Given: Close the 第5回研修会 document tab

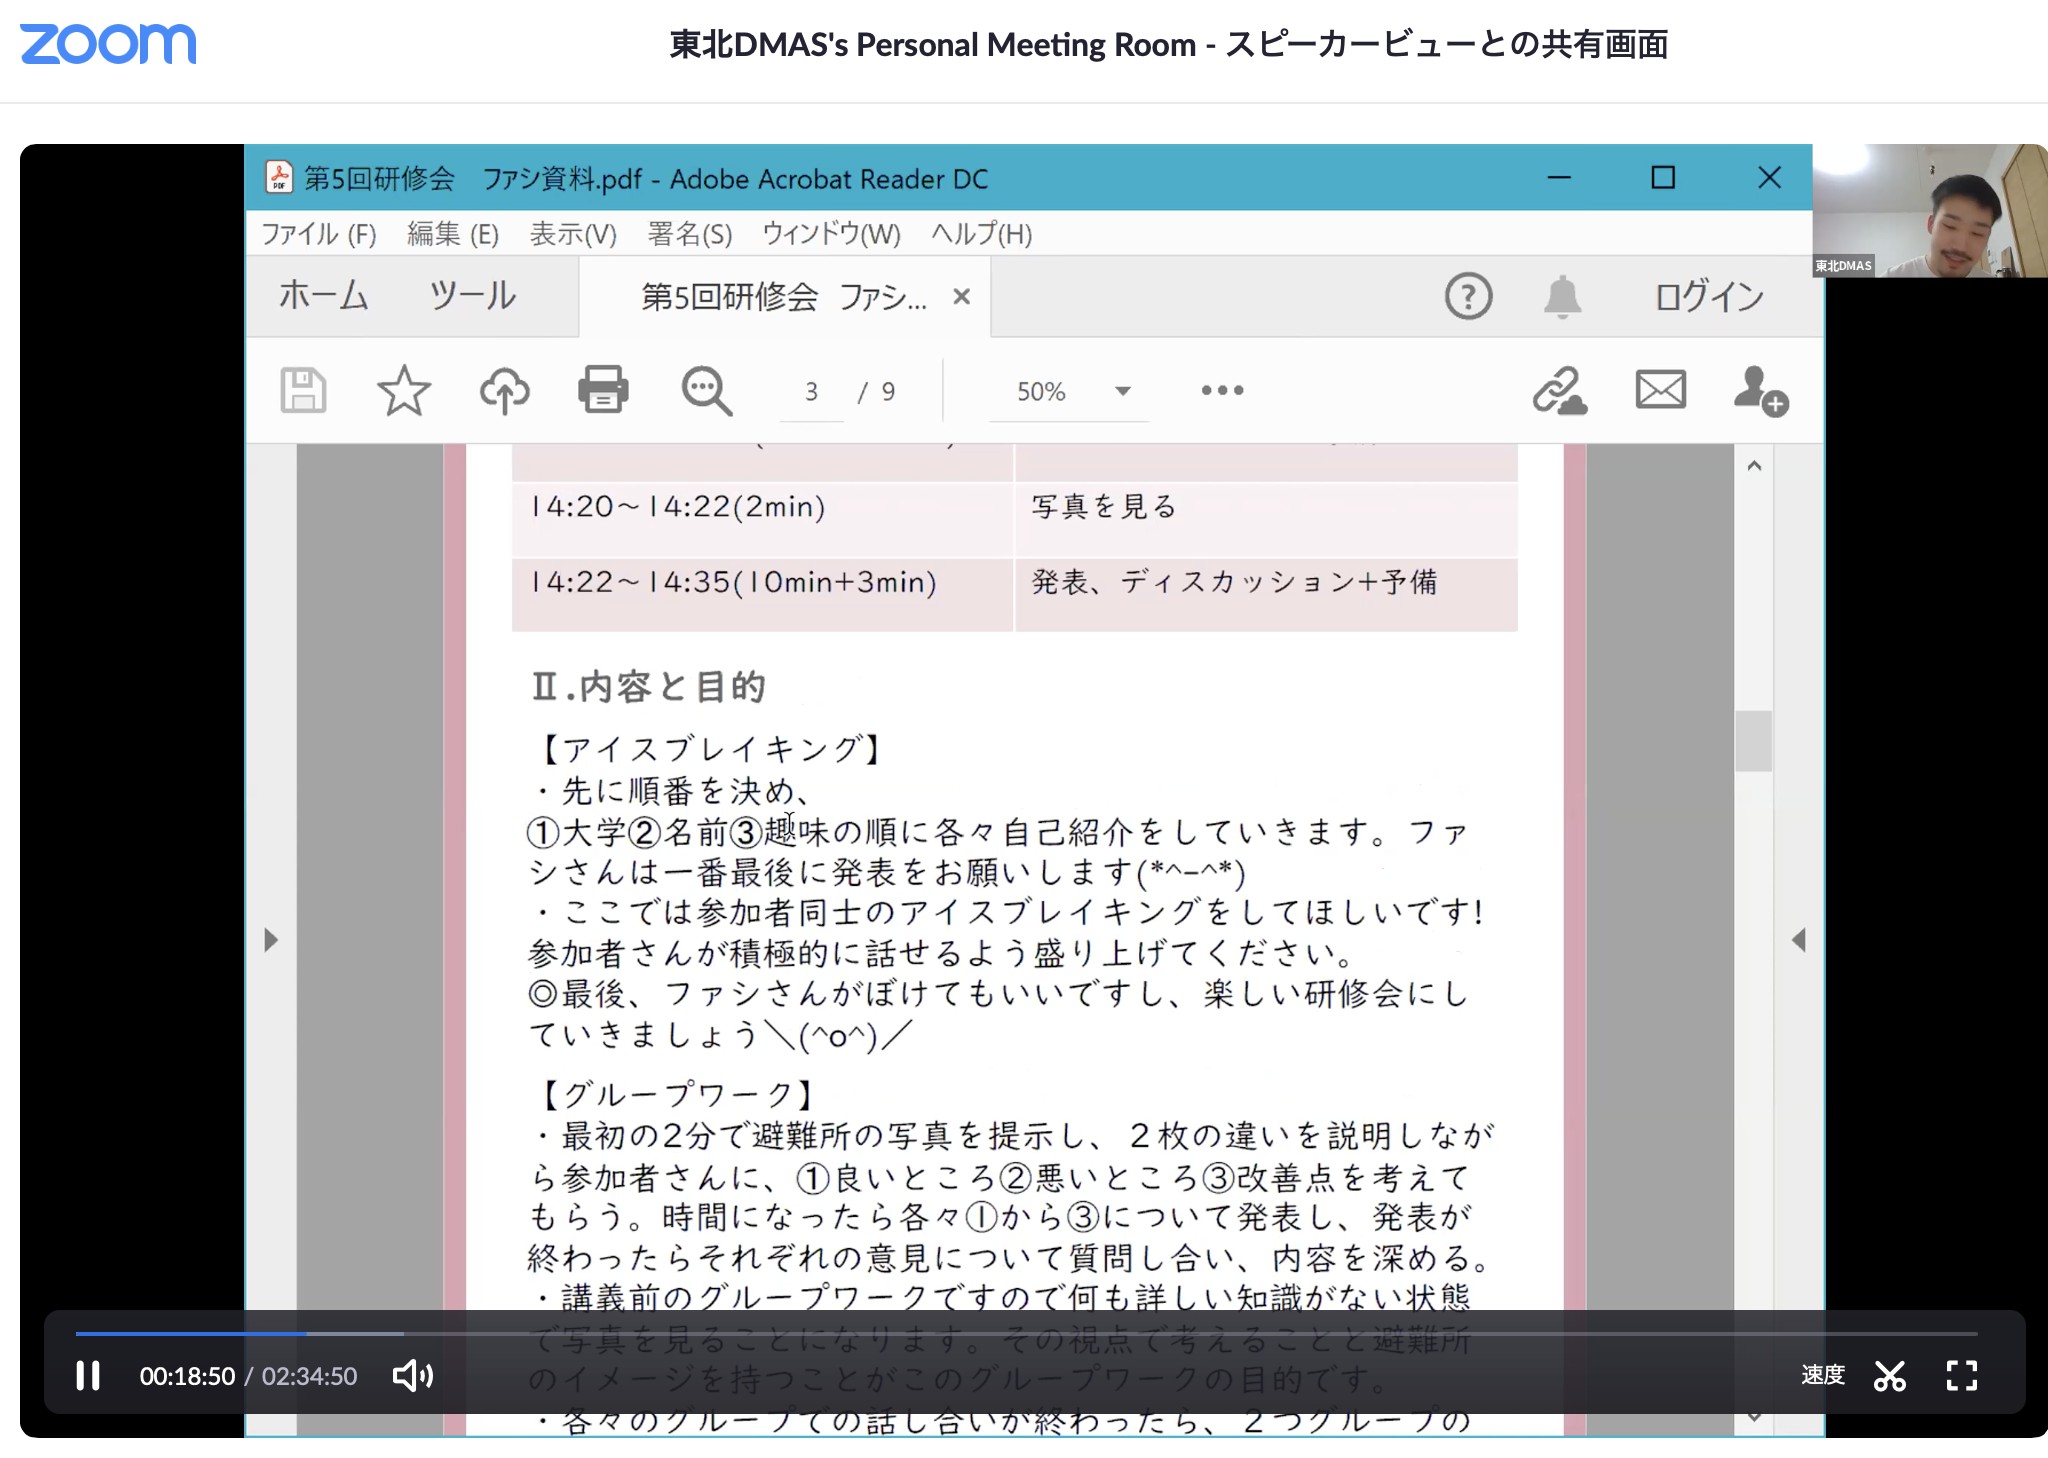Looking at the screenshot, I should tap(961, 297).
